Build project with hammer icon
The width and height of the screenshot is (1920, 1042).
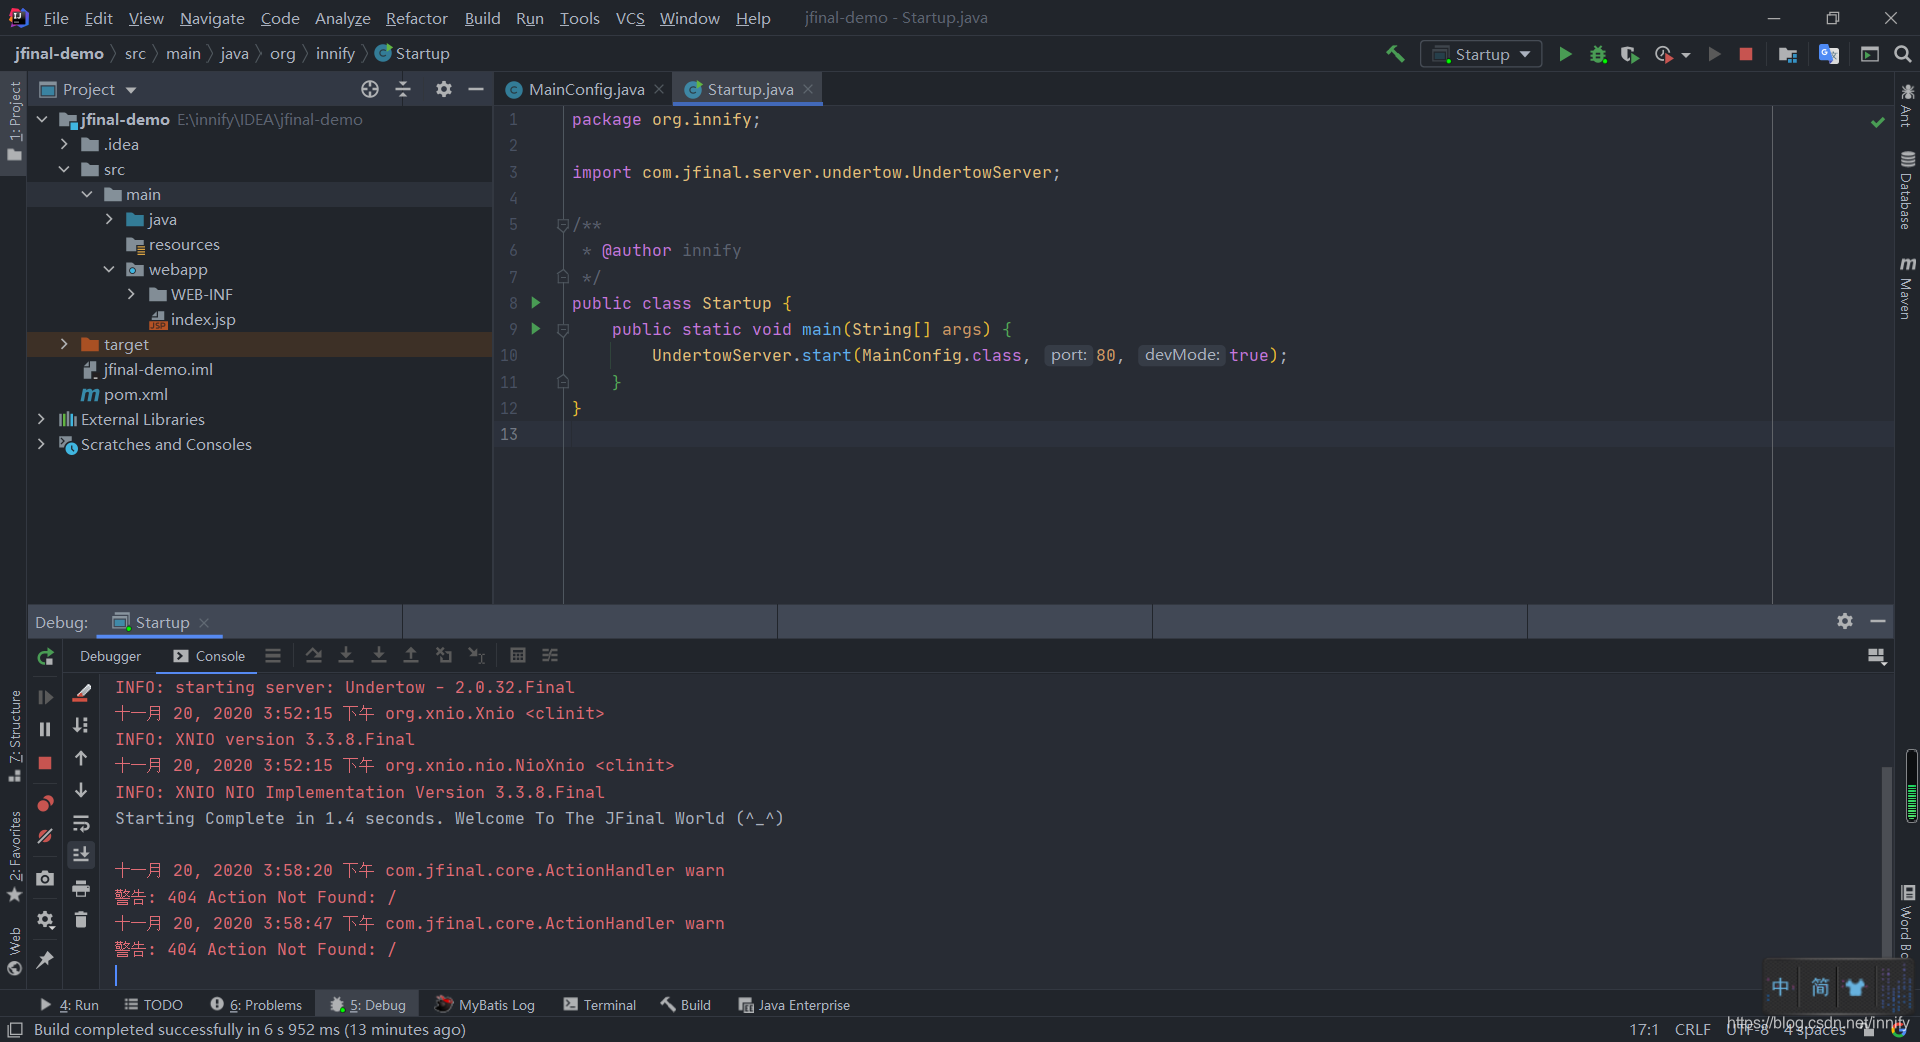(x=1395, y=54)
